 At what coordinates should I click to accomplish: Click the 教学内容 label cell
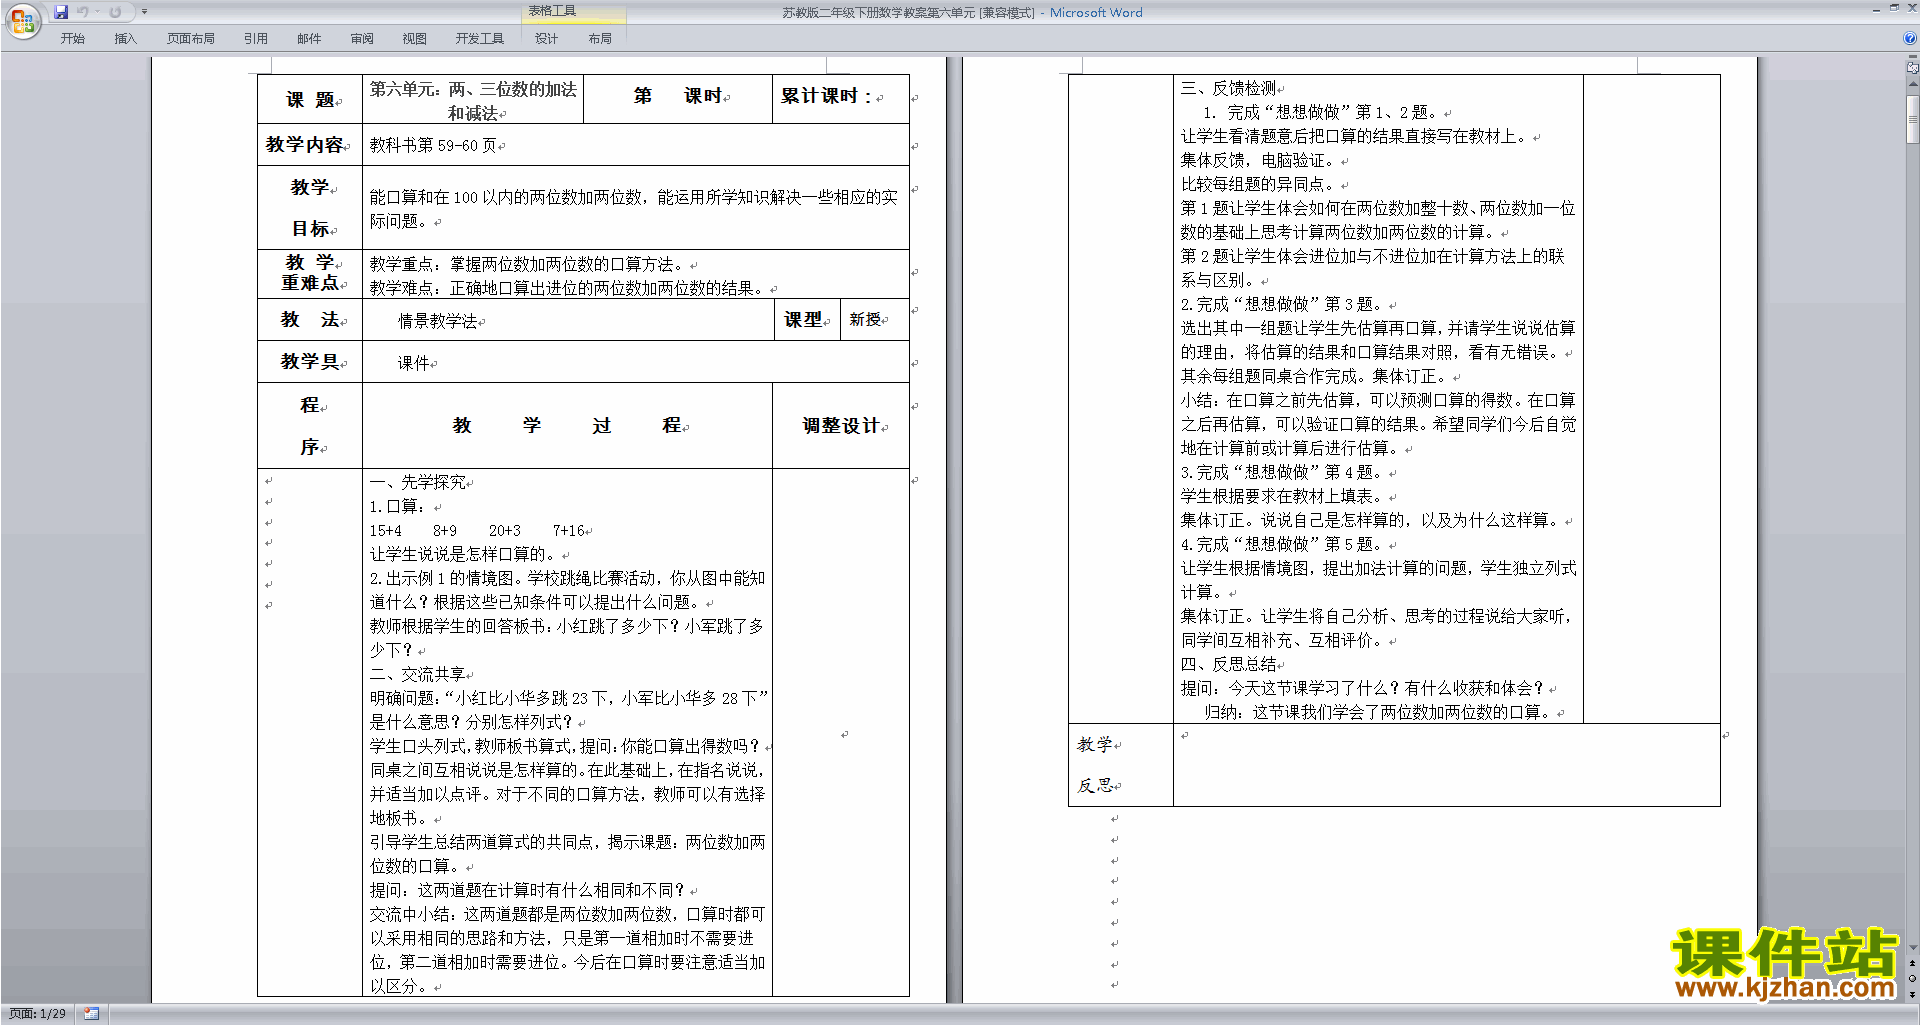pos(310,145)
